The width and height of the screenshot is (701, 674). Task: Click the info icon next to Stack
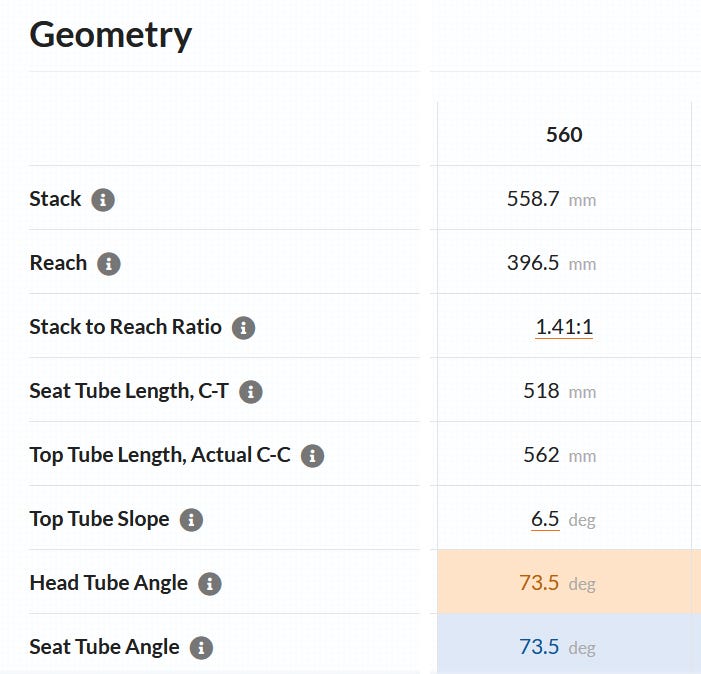(103, 200)
